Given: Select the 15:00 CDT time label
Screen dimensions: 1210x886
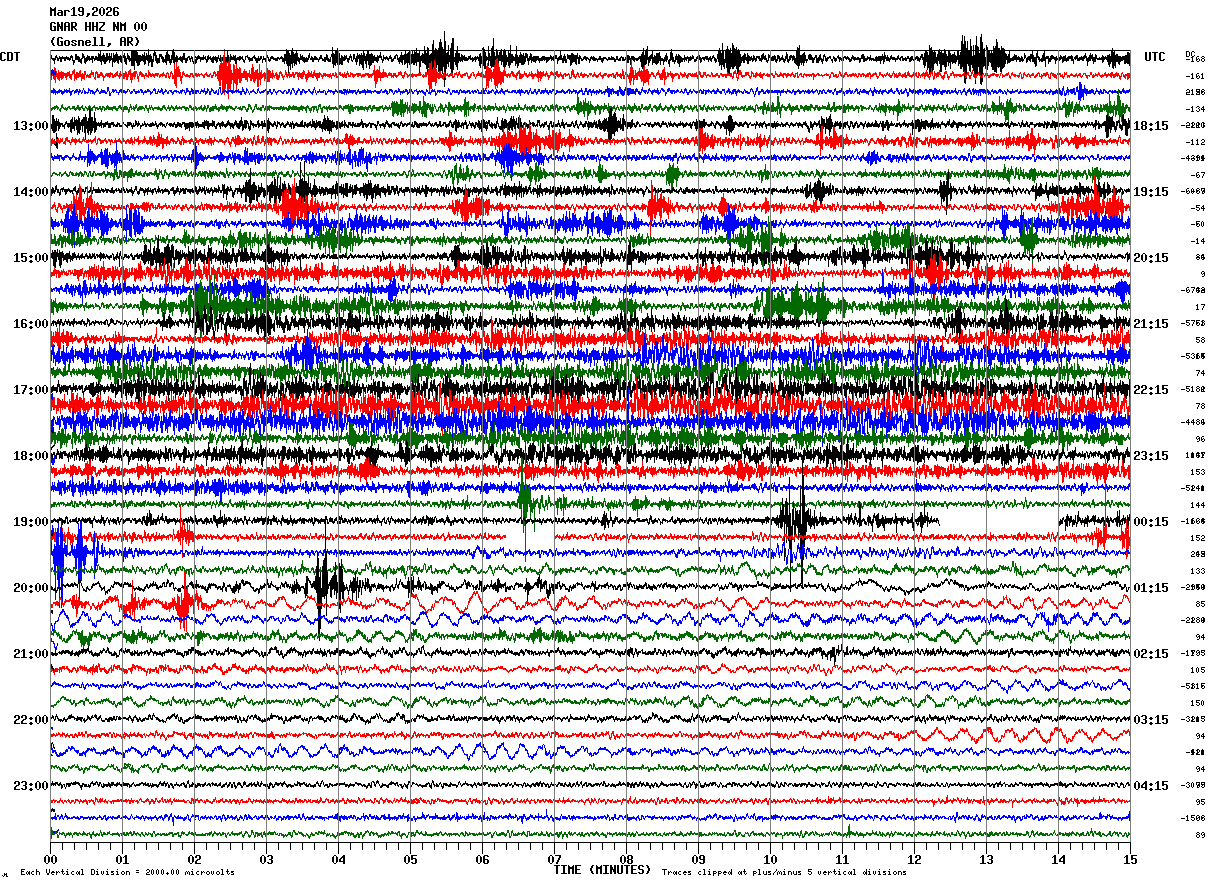Looking at the screenshot, I should tap(31, 258).
